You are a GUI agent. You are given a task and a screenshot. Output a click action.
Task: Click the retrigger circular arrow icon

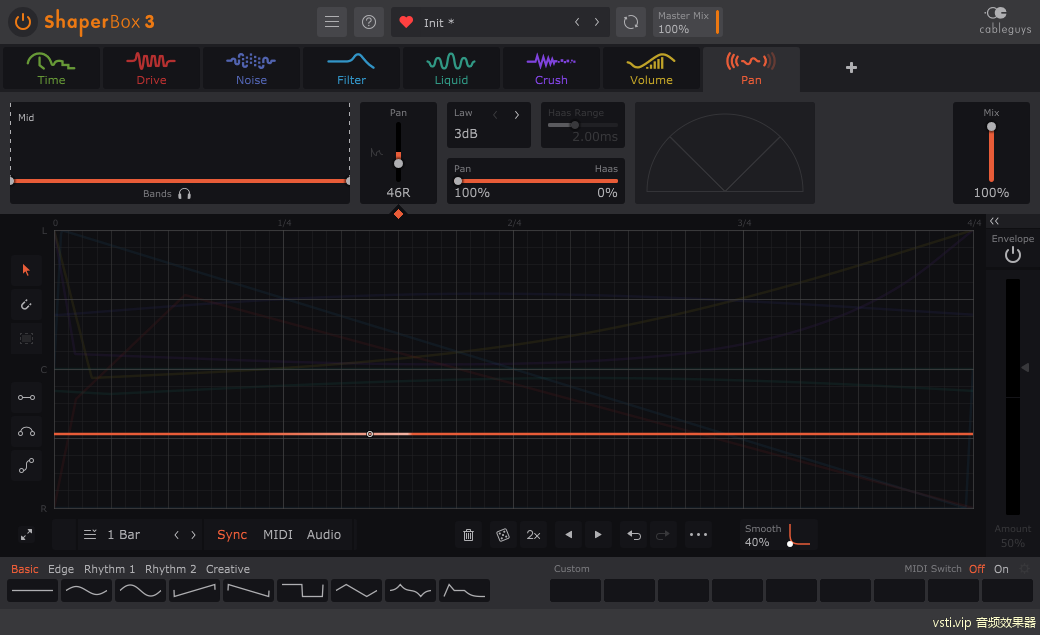point(631,22)
